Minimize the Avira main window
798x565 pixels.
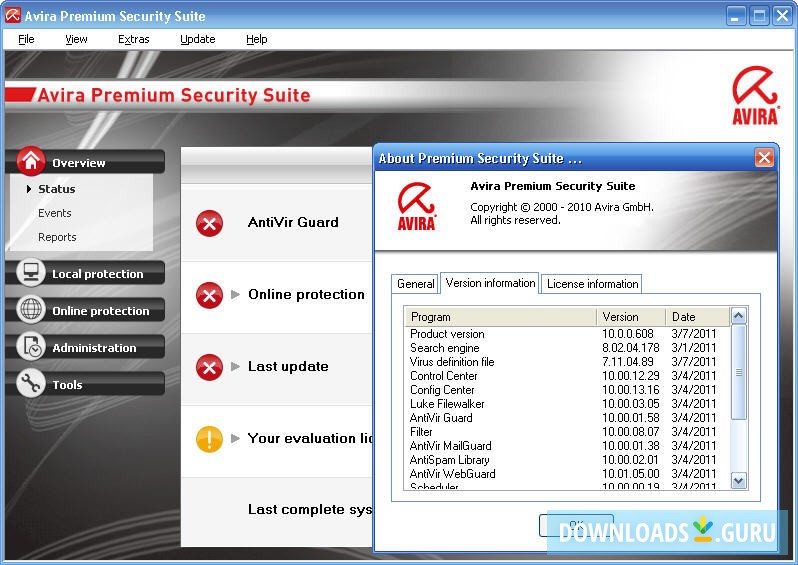click(735, 16)
